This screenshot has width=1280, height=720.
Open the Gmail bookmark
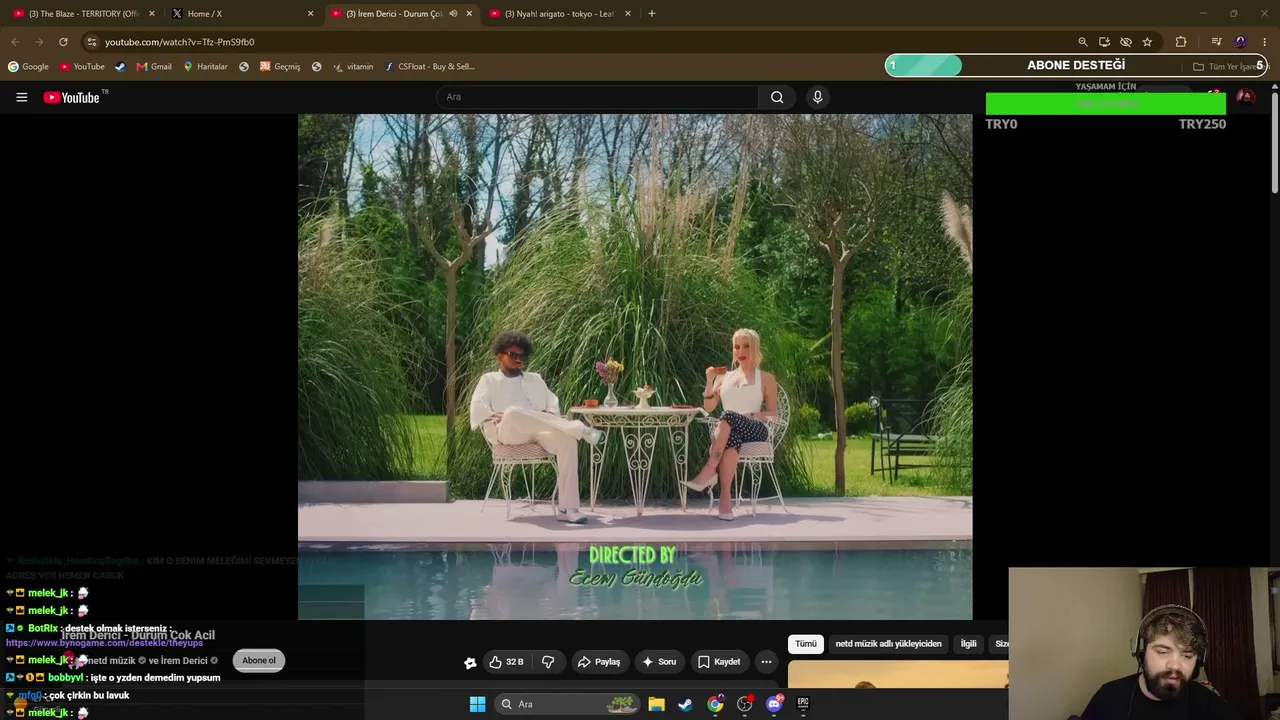154,67
